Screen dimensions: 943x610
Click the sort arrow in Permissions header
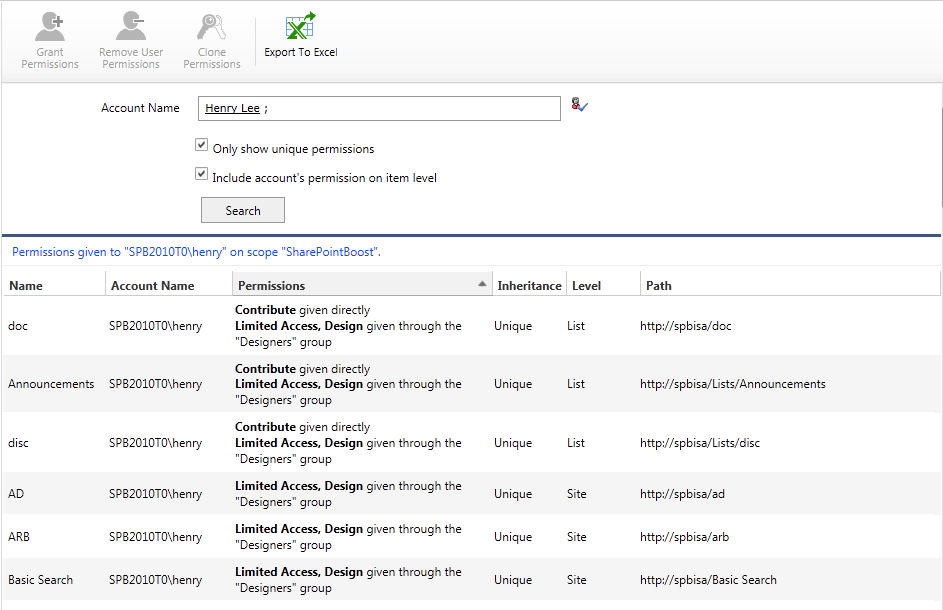[x=483, y=285]
